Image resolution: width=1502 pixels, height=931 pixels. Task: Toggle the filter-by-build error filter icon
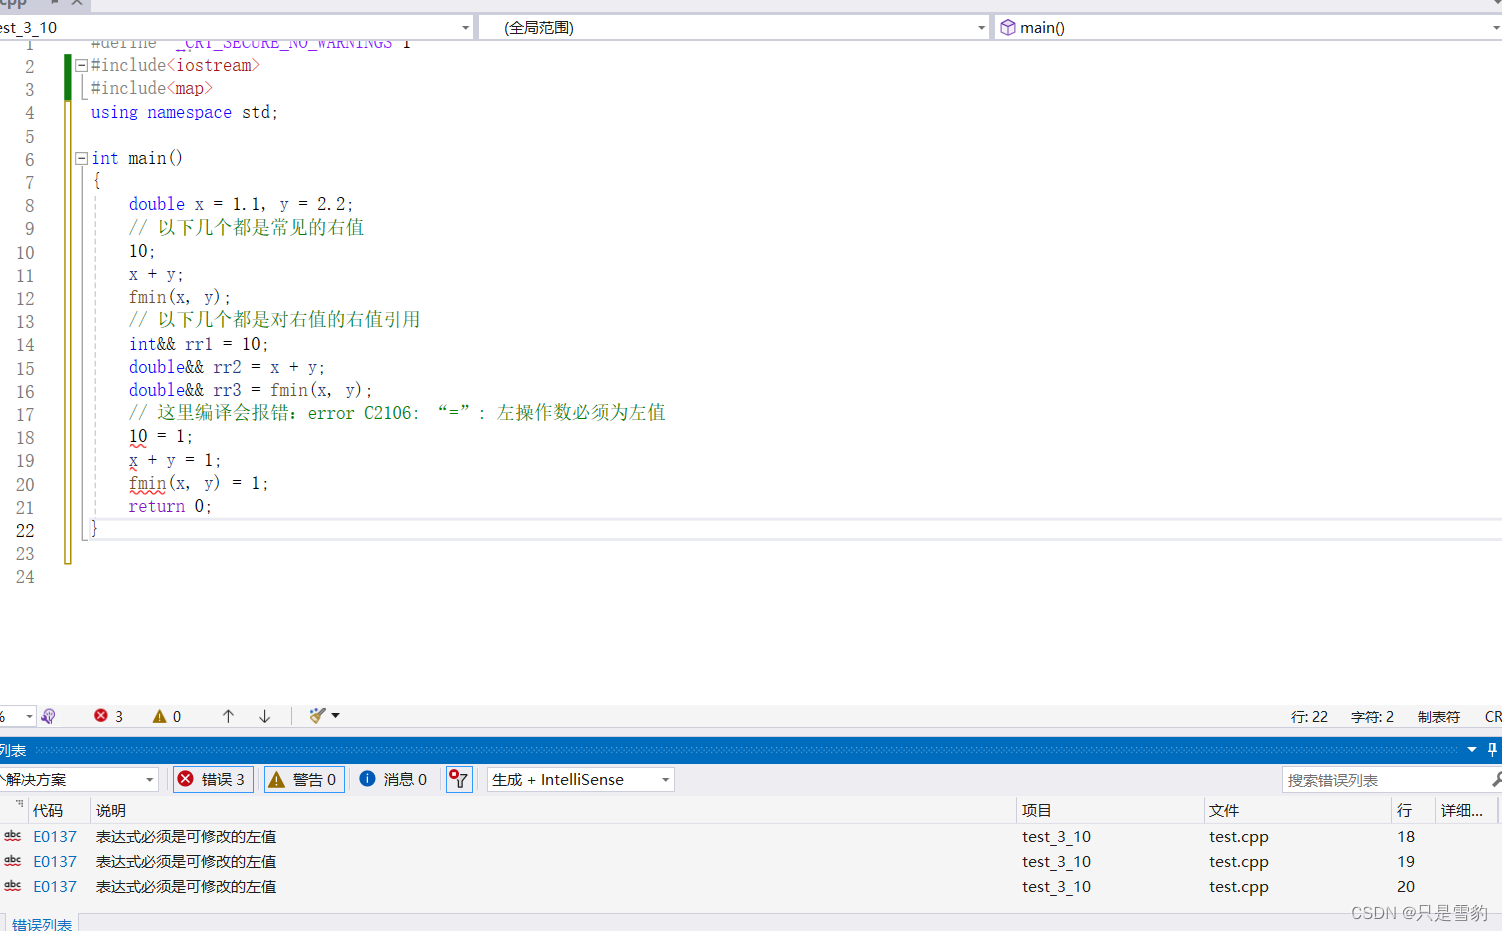[x=459, y=779]
